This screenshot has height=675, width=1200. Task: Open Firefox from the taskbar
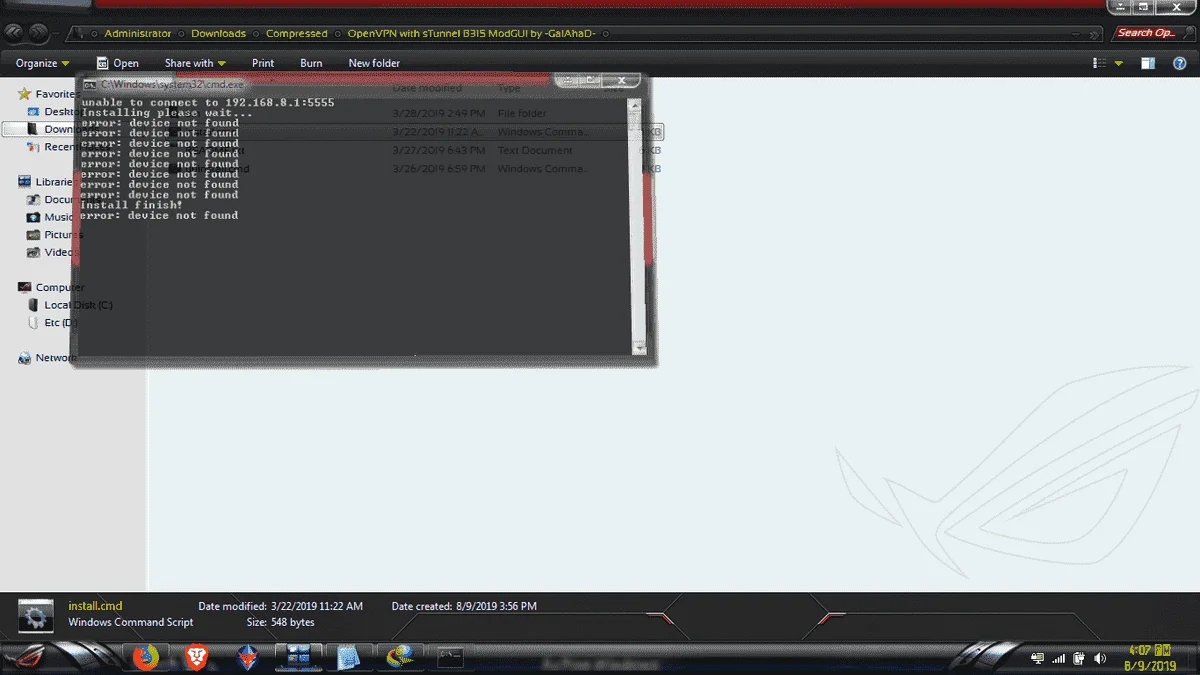point(146,657)
